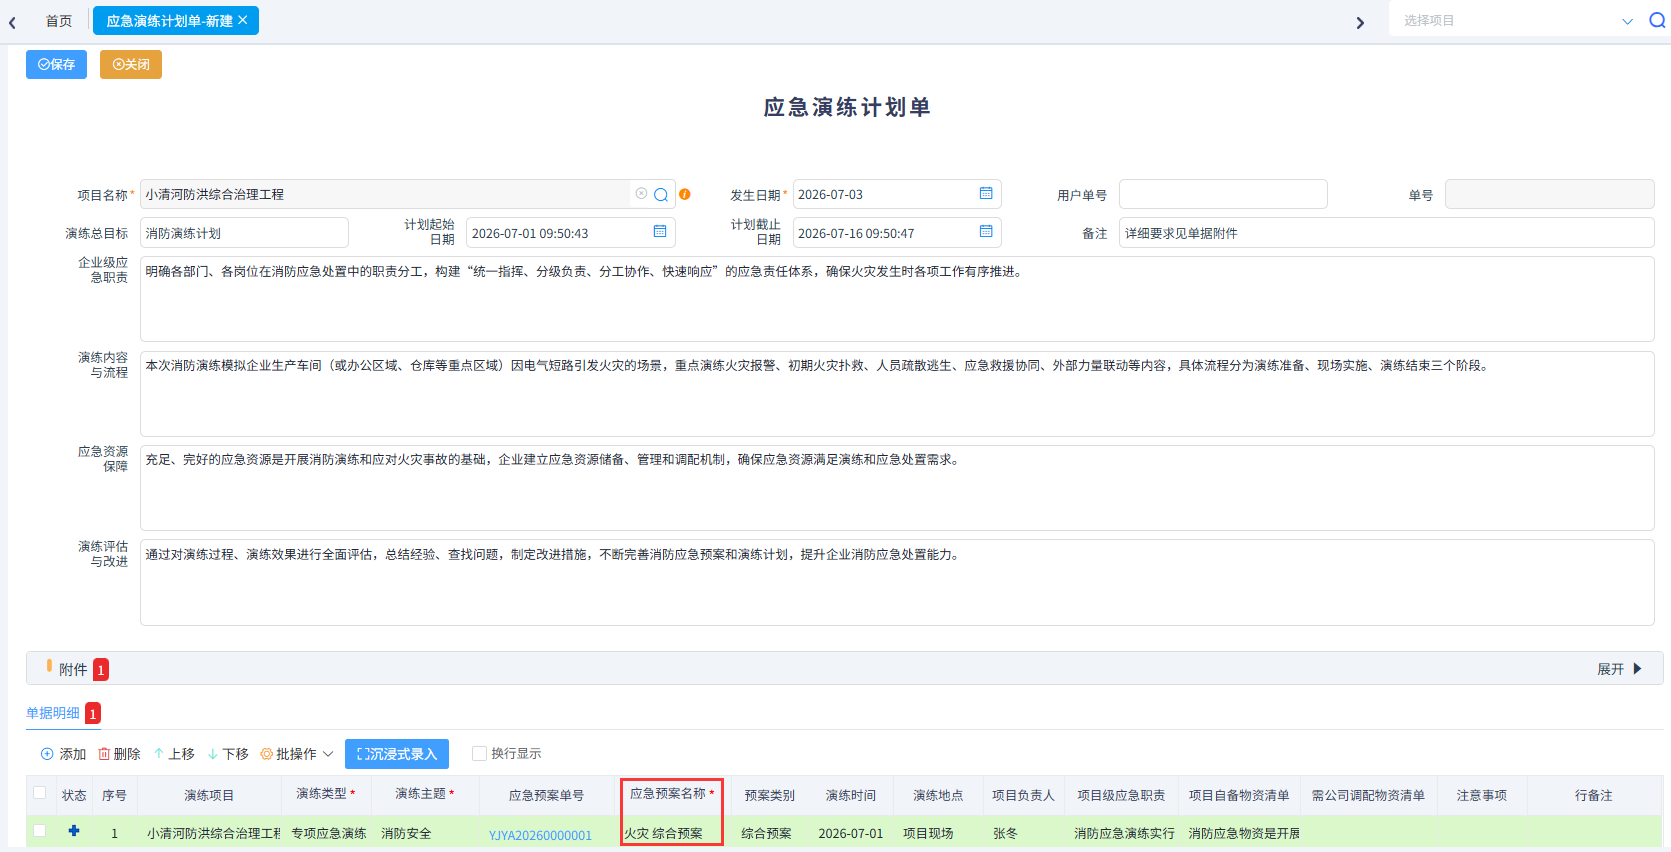Switch to the 首页 tab
The width and height of the screenshot is (1671, 852).
tap(59, 20)
